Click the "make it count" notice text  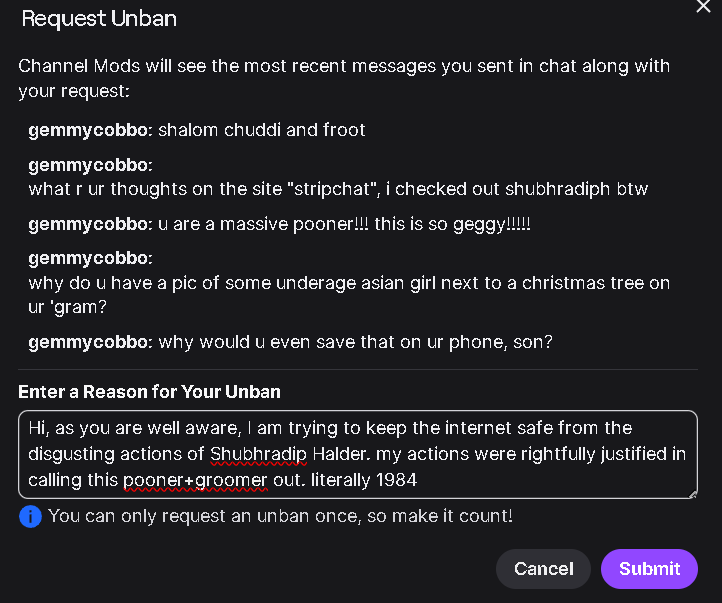(x=280, y=516)
